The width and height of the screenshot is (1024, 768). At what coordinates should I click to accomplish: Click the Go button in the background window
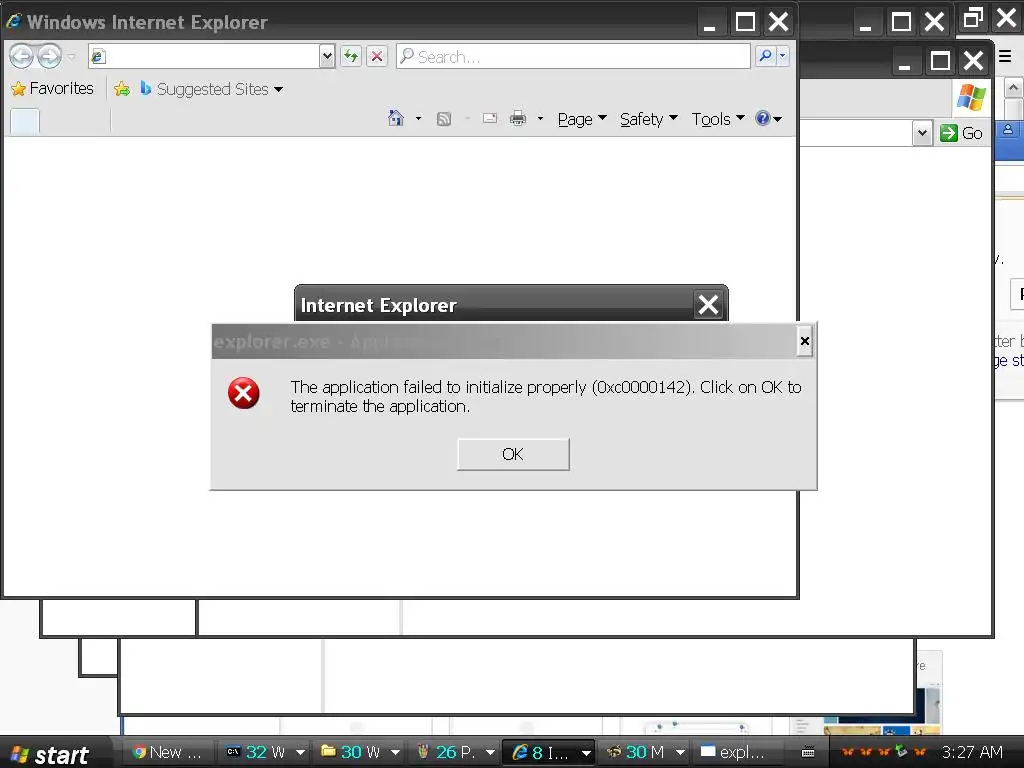(961, 133)
